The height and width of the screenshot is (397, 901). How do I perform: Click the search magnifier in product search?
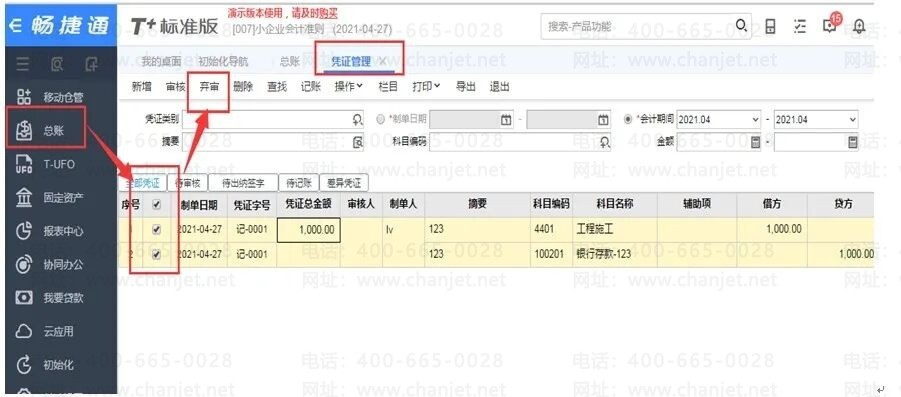[x=742, y=26]
